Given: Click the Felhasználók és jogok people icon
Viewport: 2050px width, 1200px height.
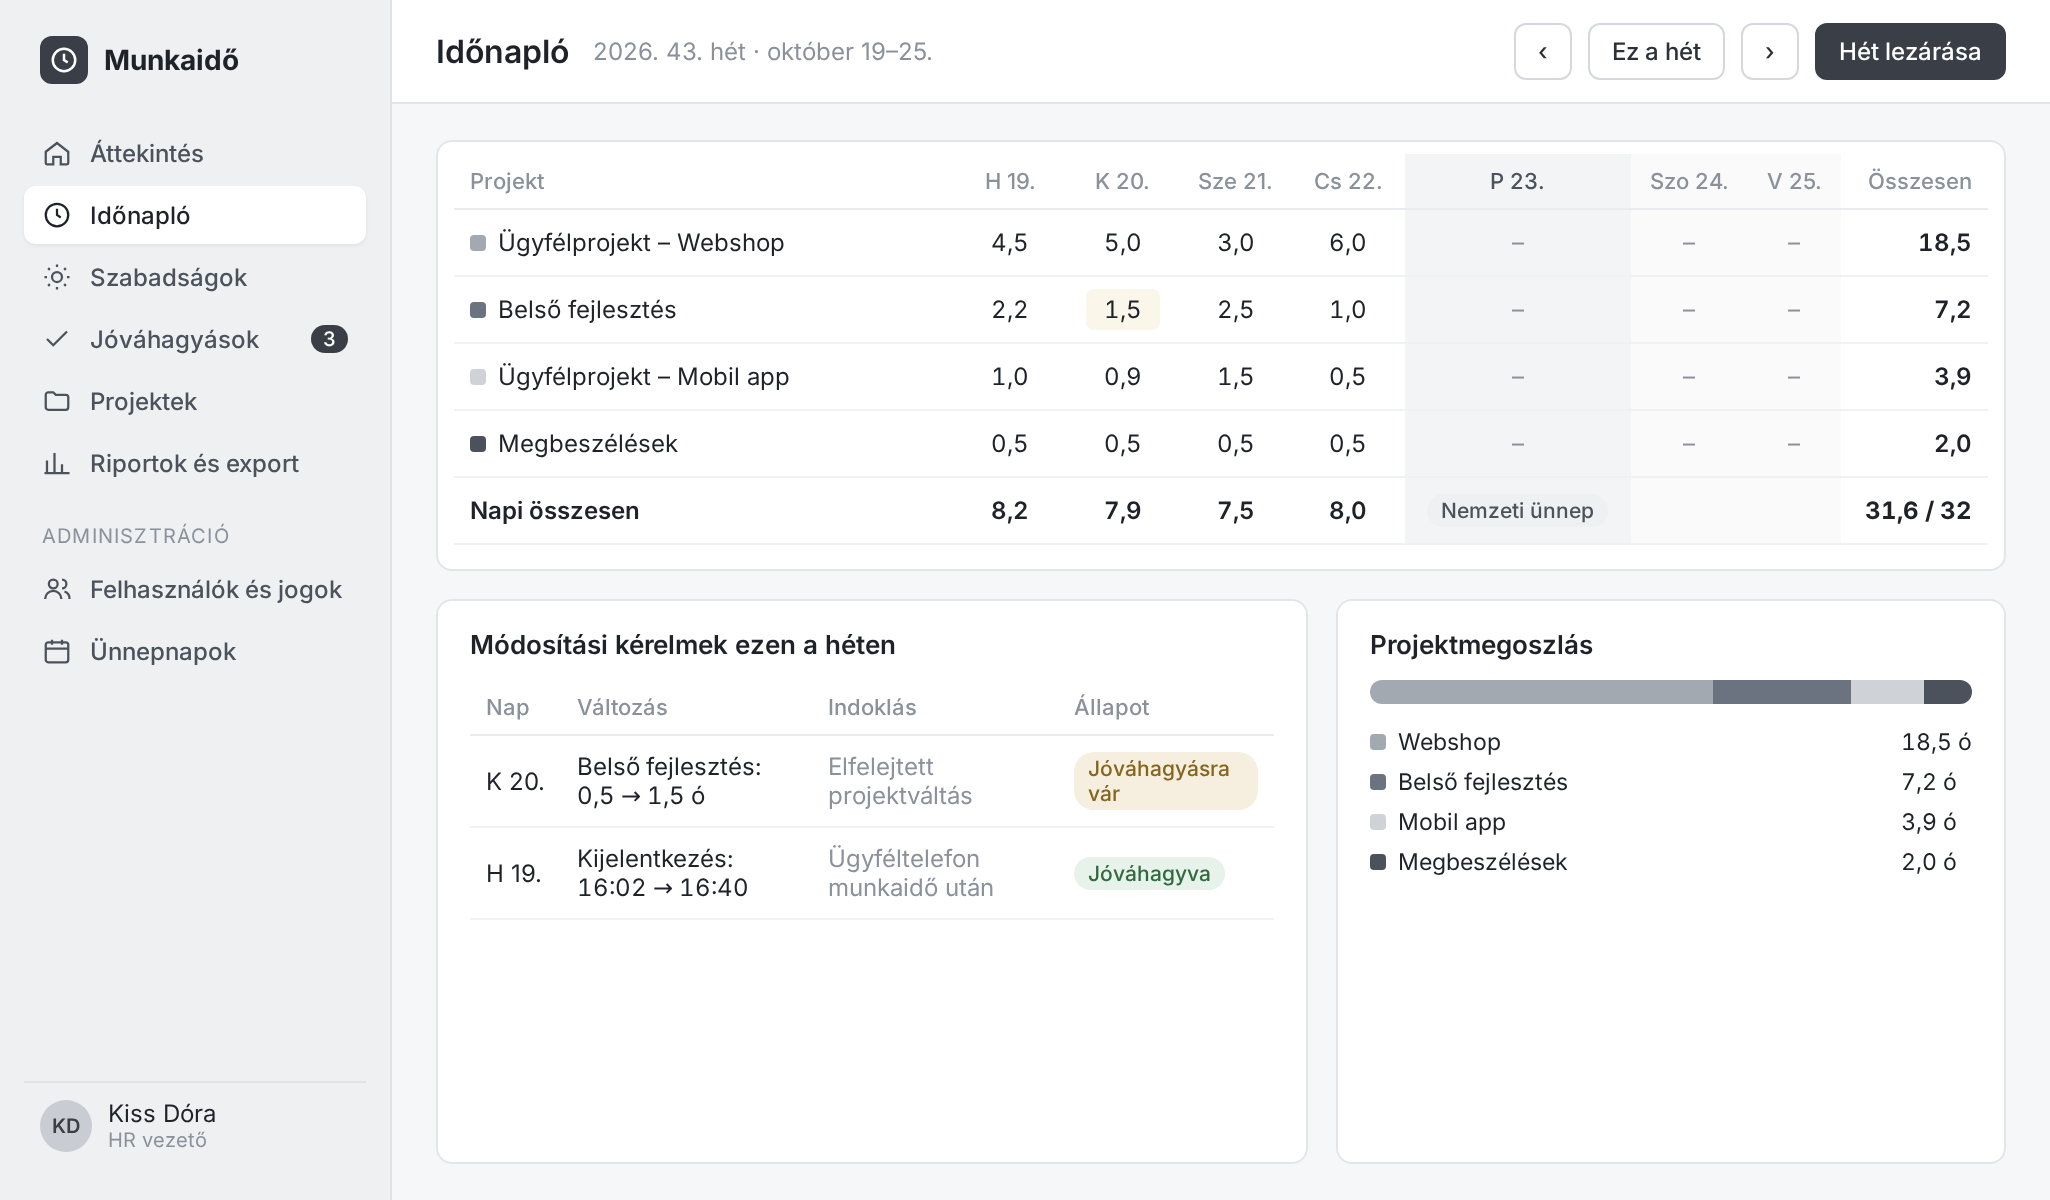Looking at the screenshot, I should coord(57,589).
